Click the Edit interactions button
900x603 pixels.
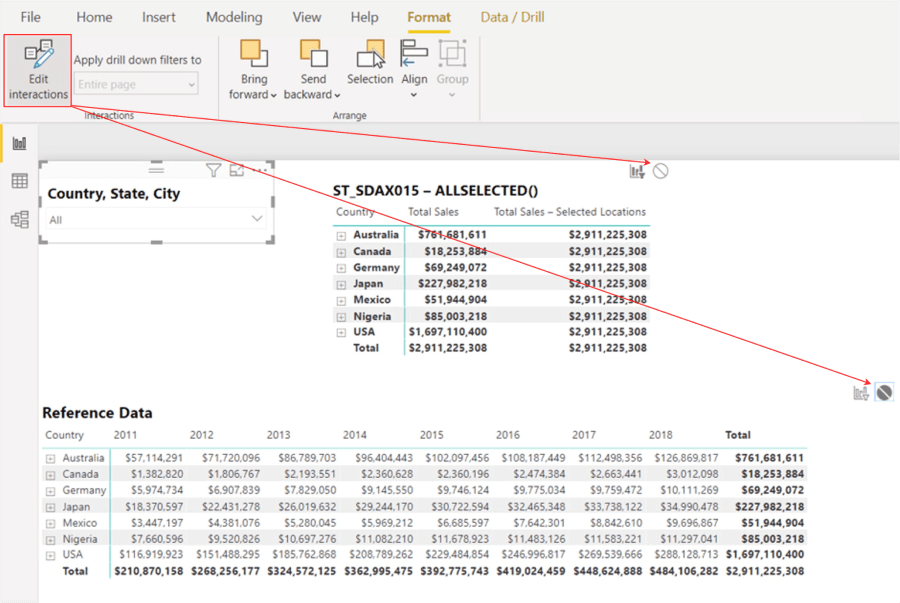(38, 69)
